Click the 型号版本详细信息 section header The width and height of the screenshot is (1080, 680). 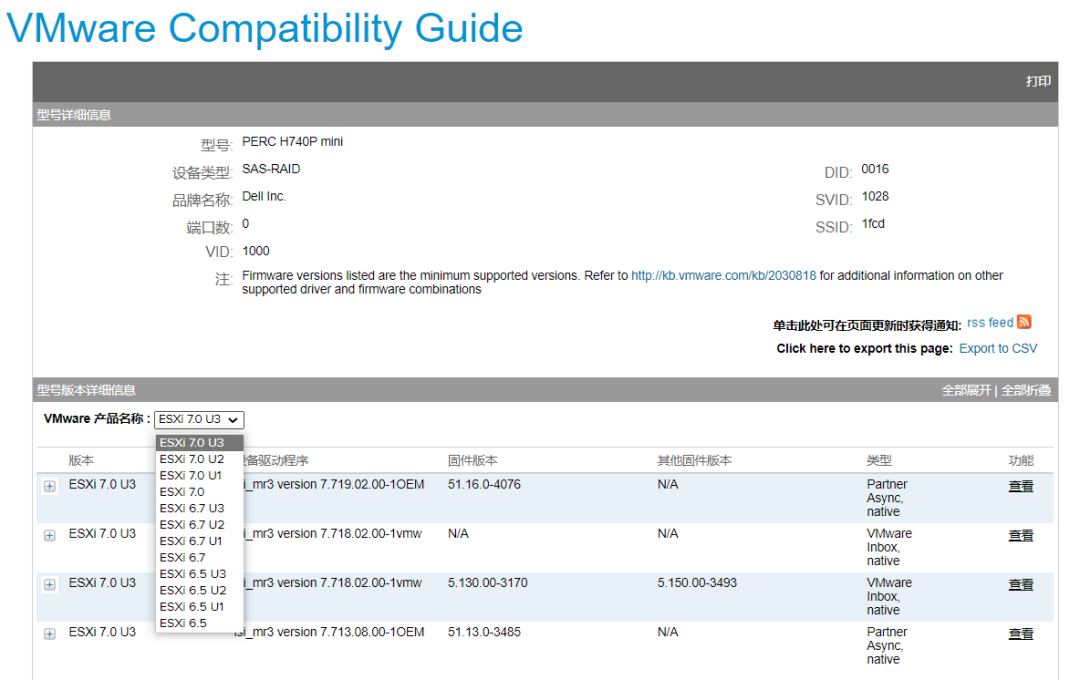point(86,391)
